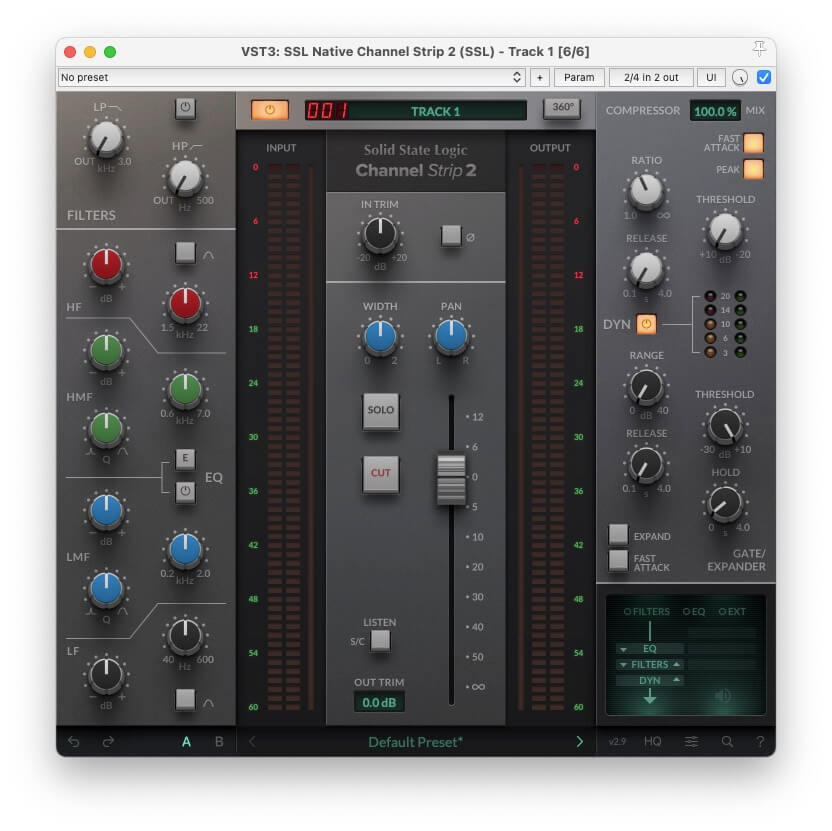Click the undo arrow icon
The image size is (832, 831).
point(73,742)
